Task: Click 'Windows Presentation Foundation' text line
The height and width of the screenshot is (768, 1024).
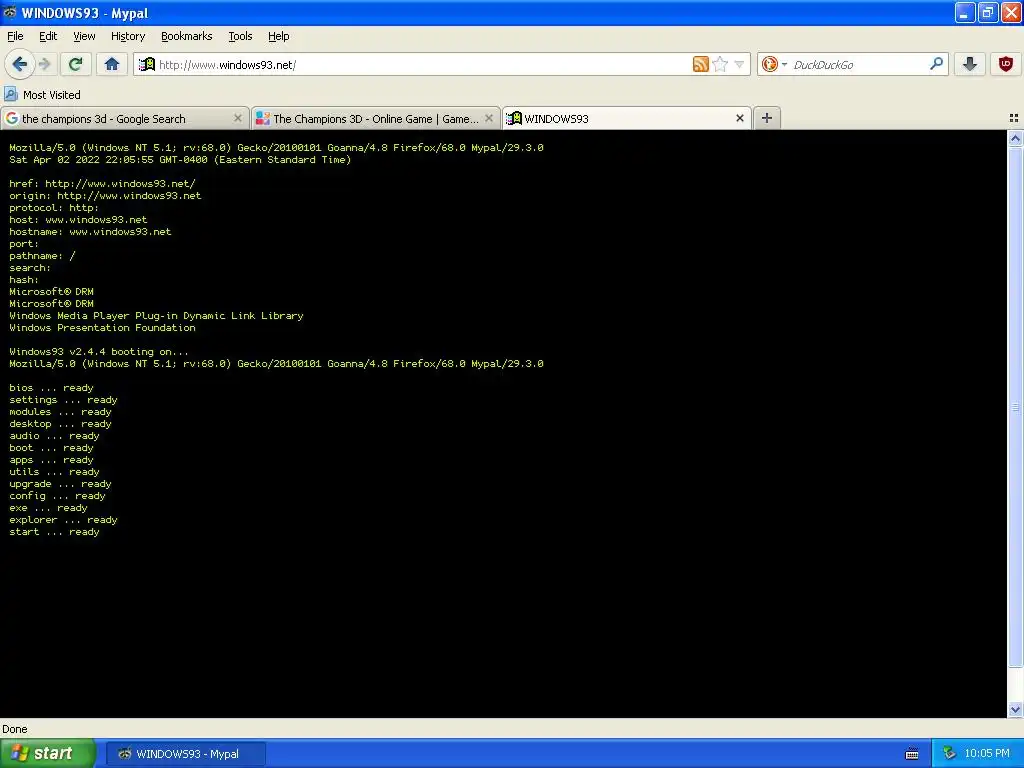Action: click(x=102, y=327)
